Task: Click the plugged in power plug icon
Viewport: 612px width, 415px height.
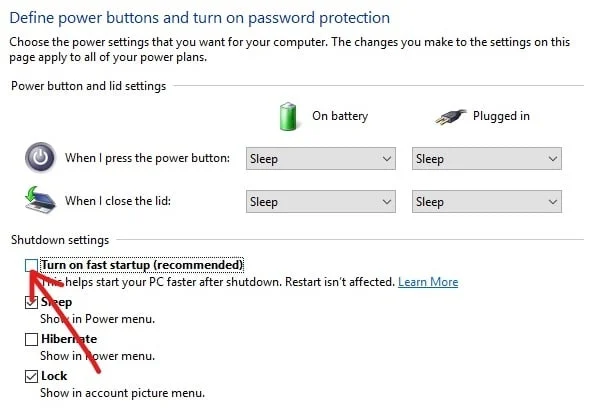Action: coord(450,116)
